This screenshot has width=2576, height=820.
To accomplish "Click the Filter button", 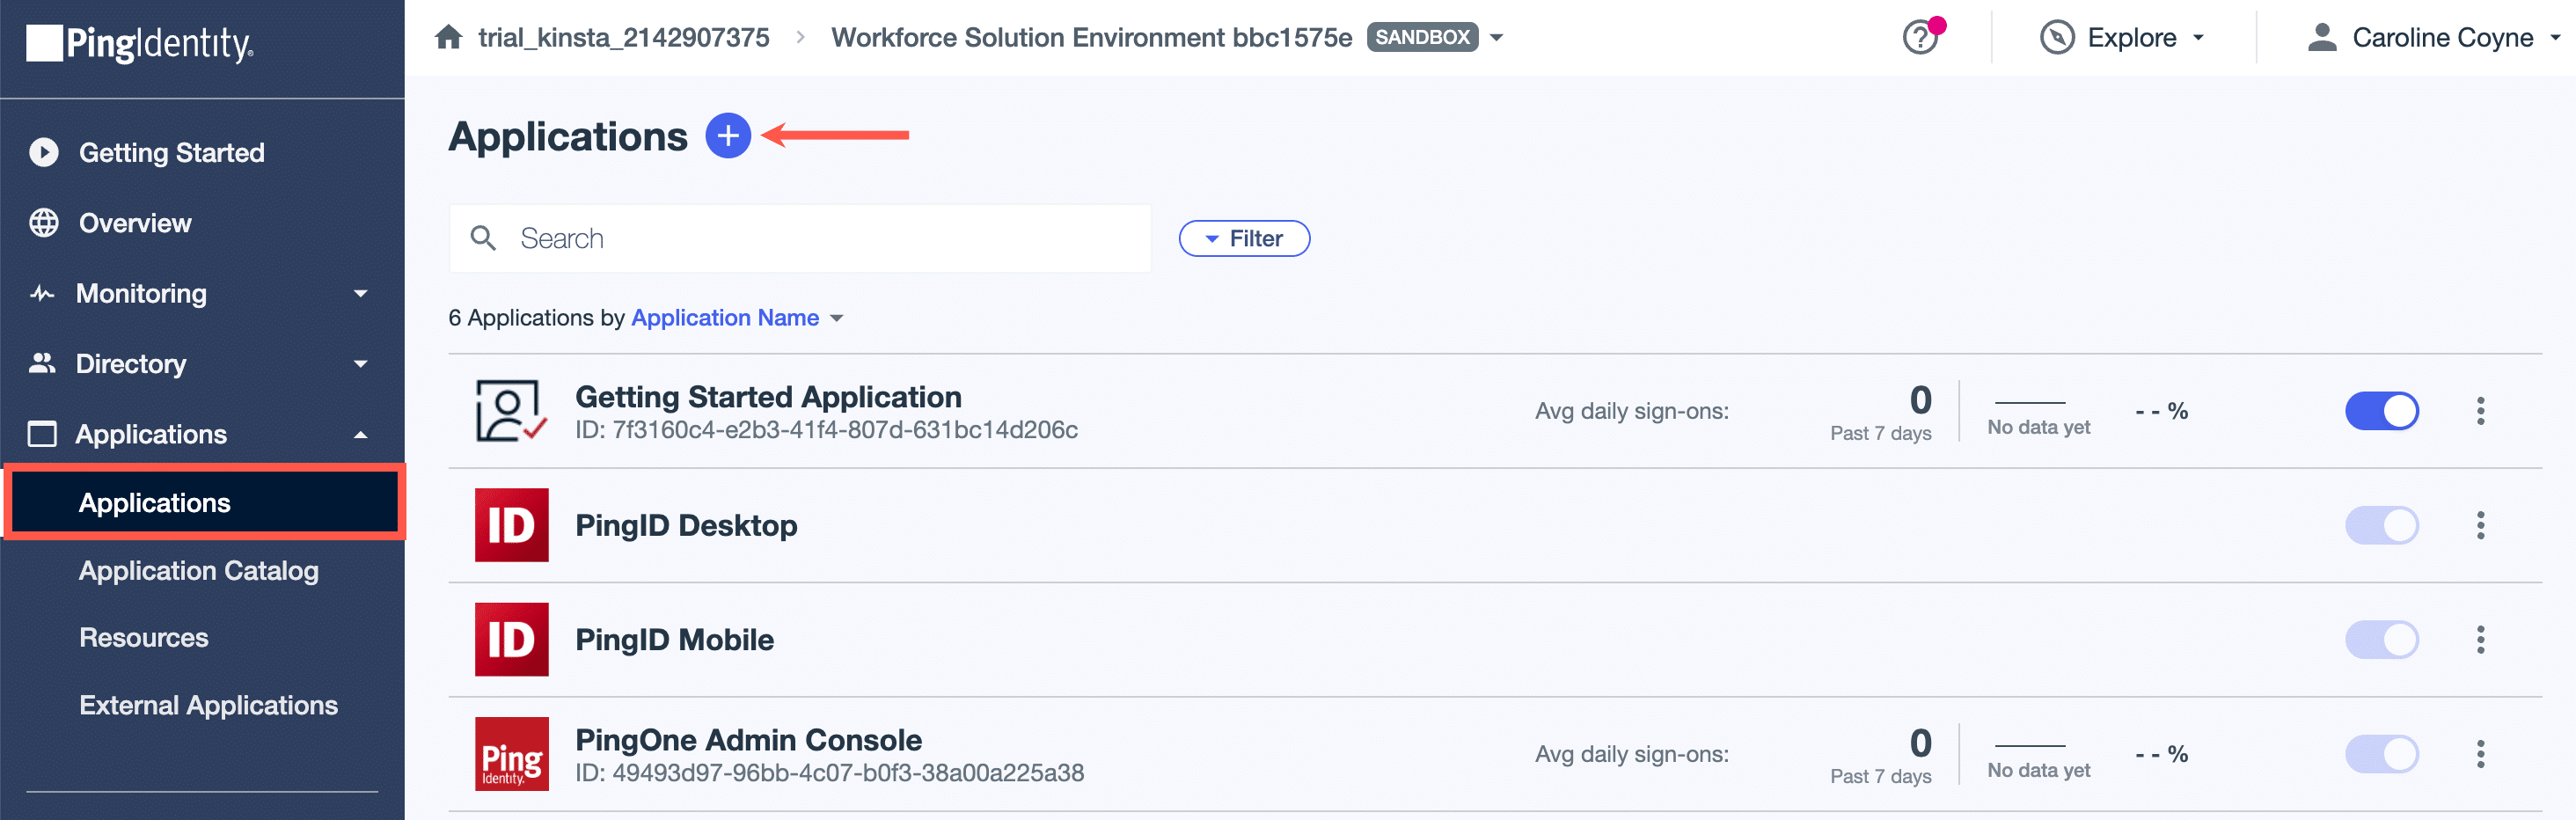I will [x=1243, y=238].
